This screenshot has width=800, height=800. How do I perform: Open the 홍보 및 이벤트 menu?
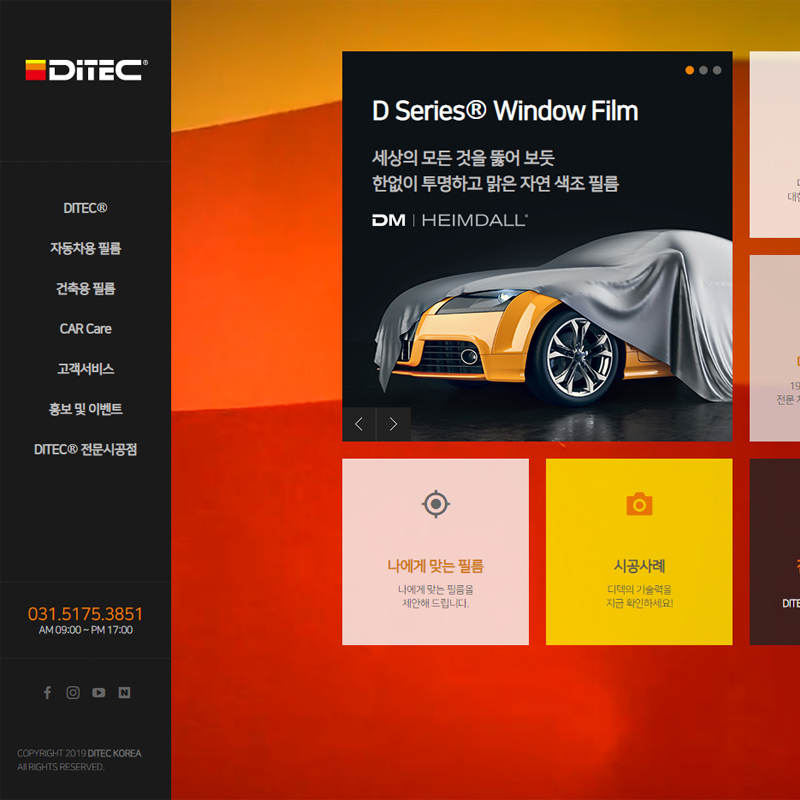(85, 409)
